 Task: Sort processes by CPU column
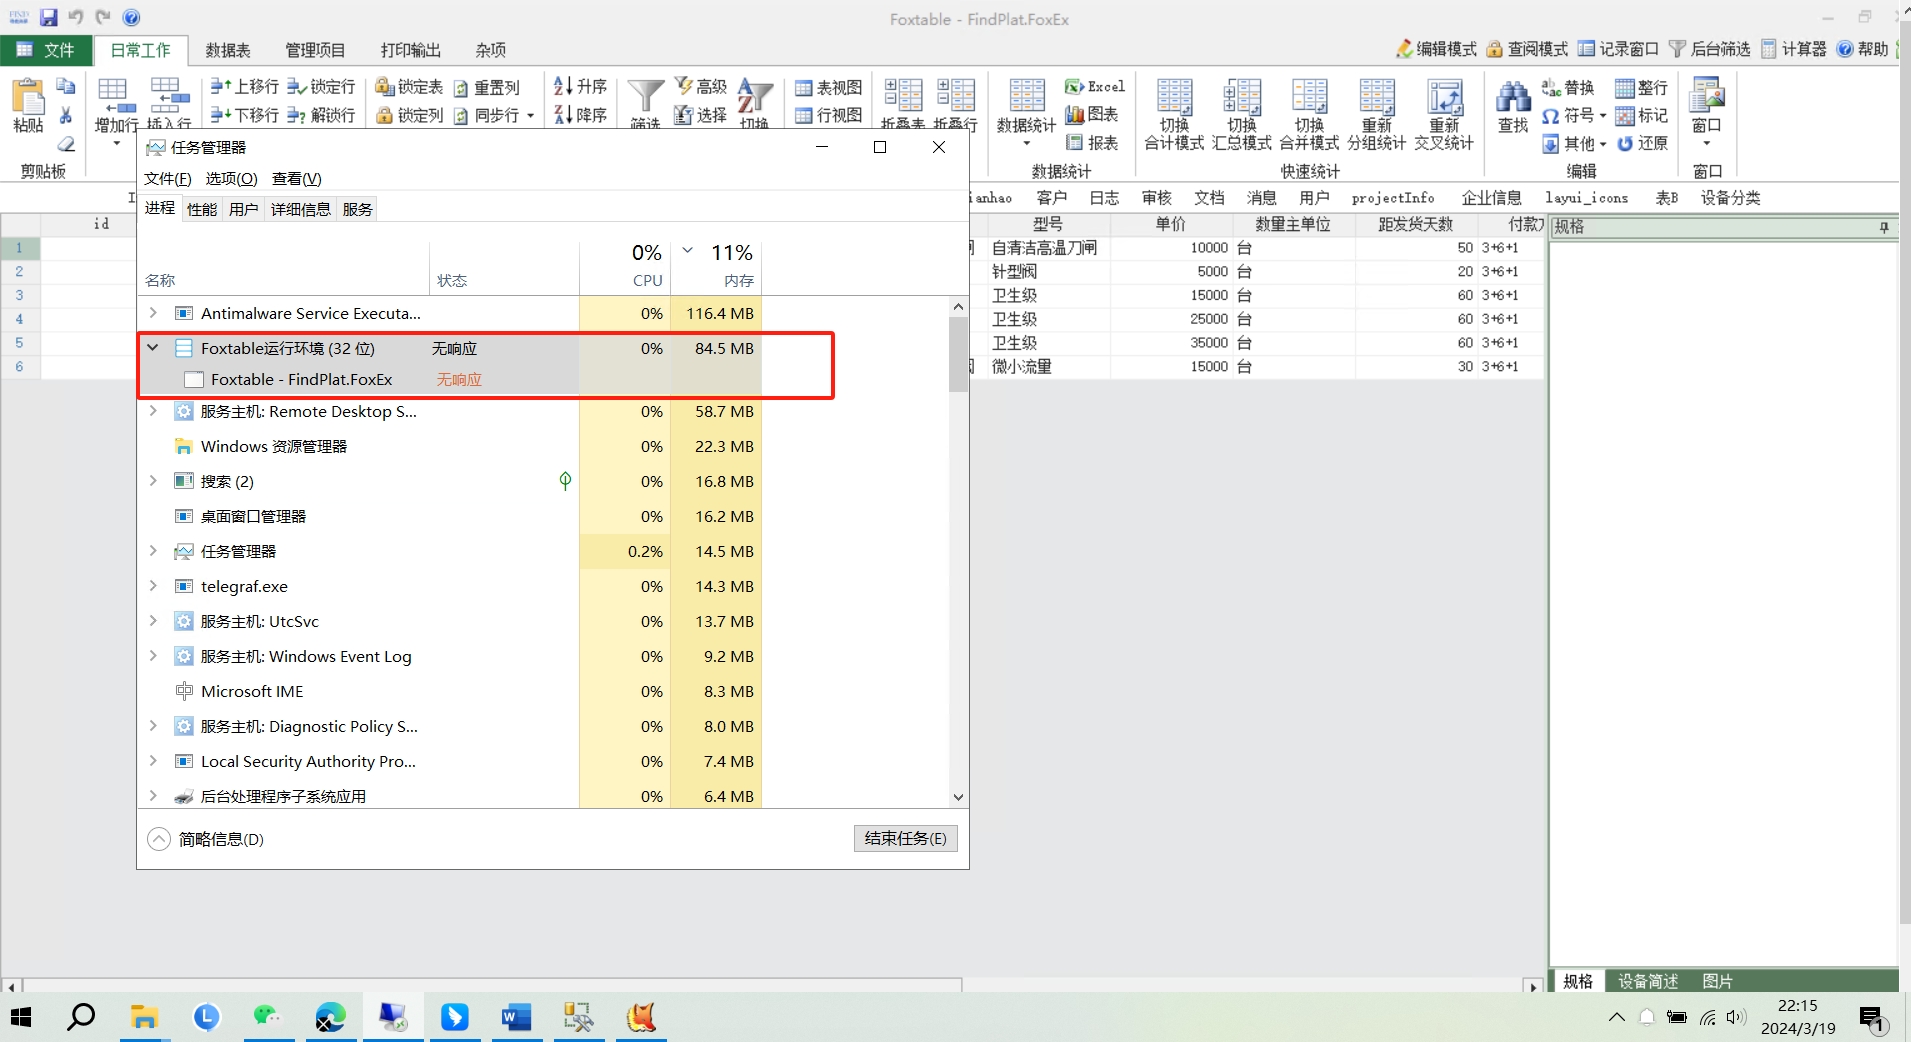pyautogui.click(x=625, y=266)
